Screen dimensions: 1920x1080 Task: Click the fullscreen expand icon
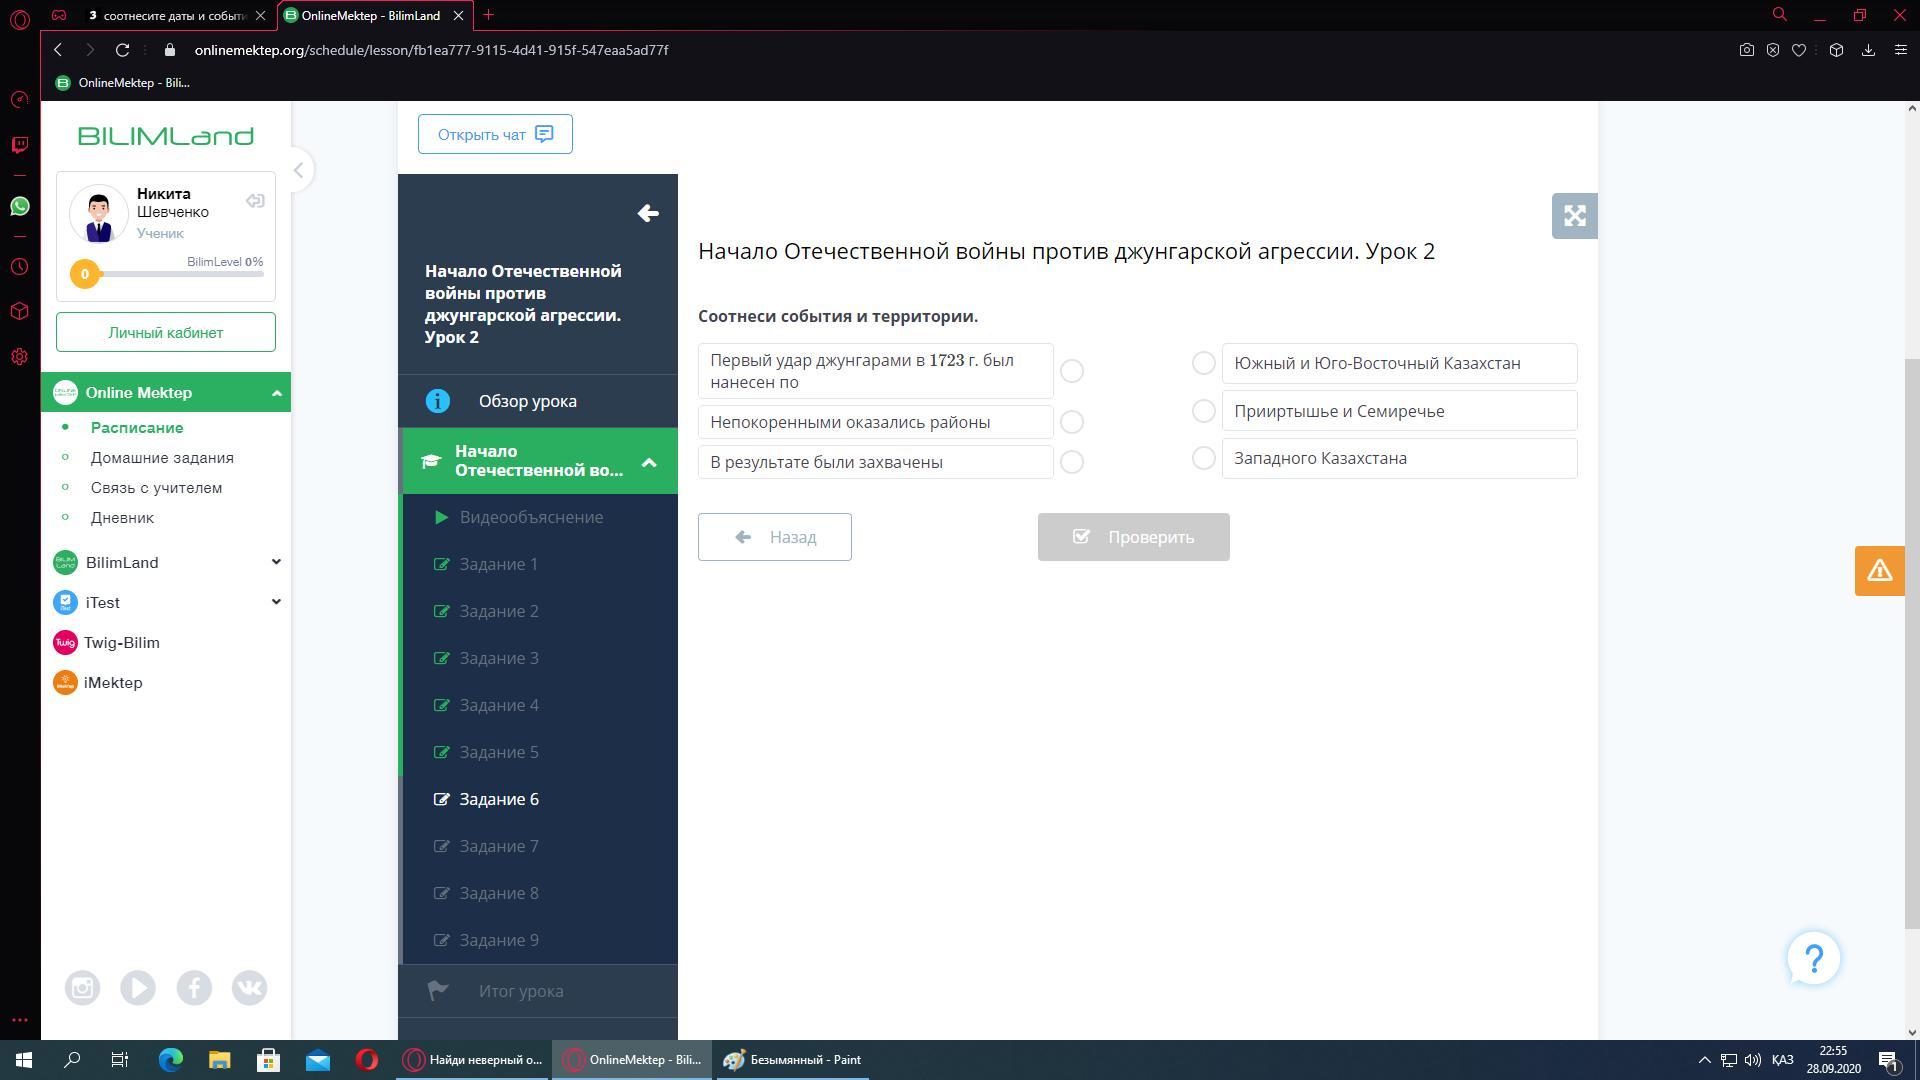[x=1574, y=216]
